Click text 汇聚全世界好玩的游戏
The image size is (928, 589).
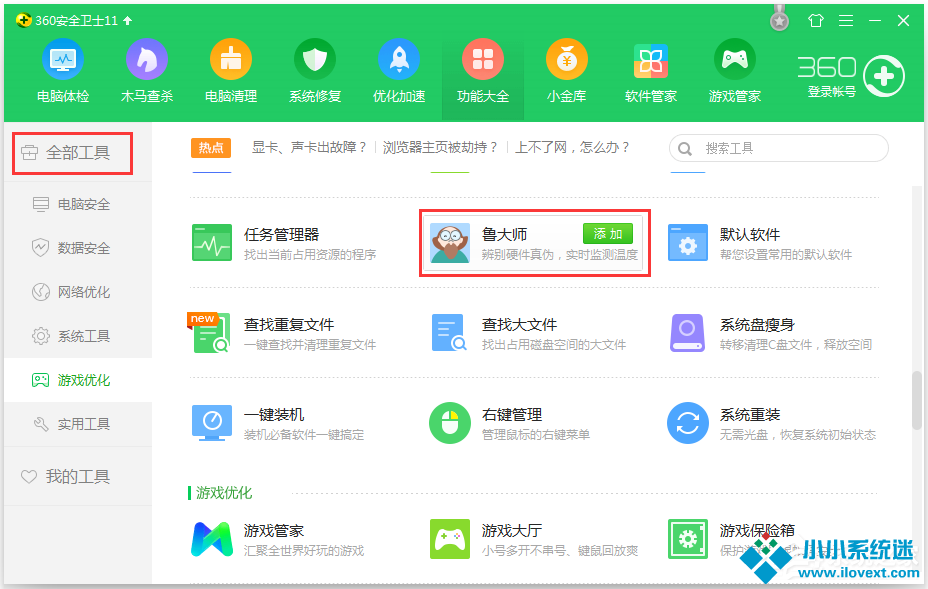pyautogui.click(x=304, y=551)
